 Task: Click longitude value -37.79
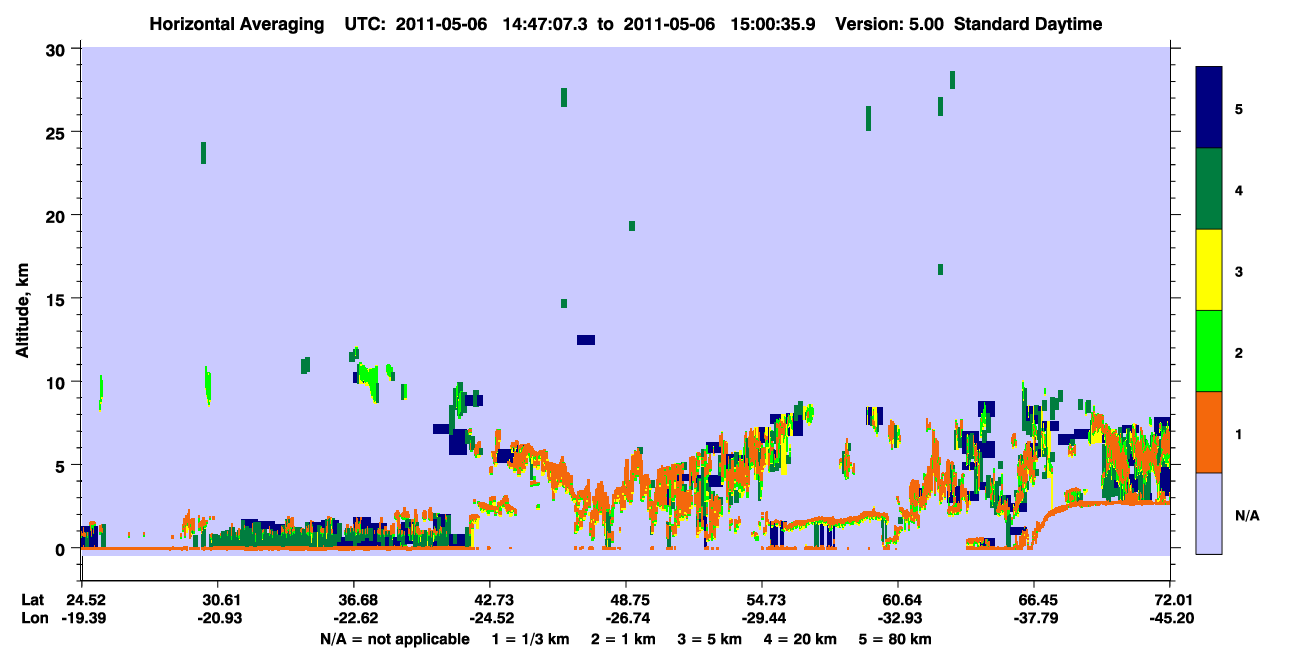(x=1034, y=619)
